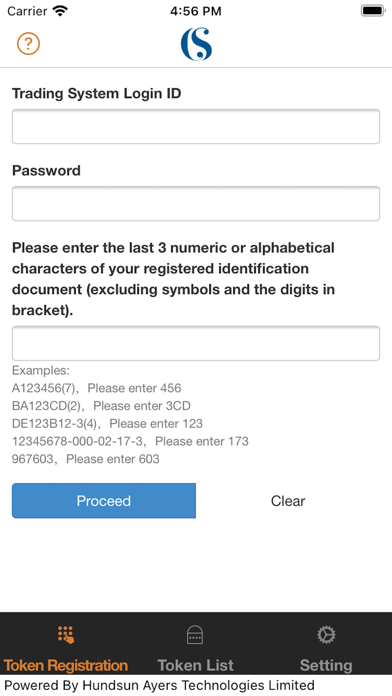Tap the Wi-Fi icon in status bar
Viewport: 392px width, 696px height.
pos(59,11)
